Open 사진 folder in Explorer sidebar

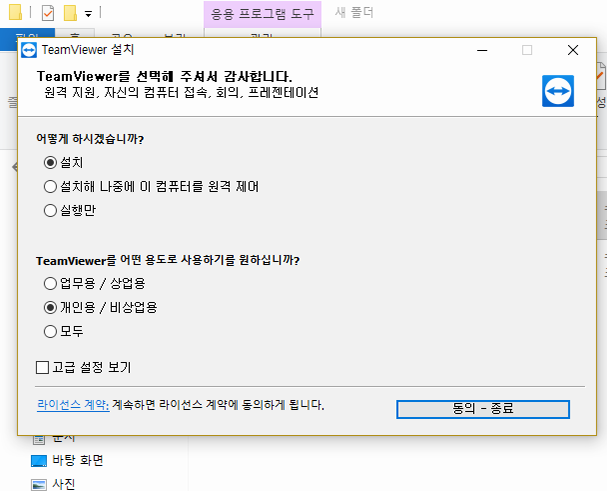pyautogui.click(x=63, y=484)
